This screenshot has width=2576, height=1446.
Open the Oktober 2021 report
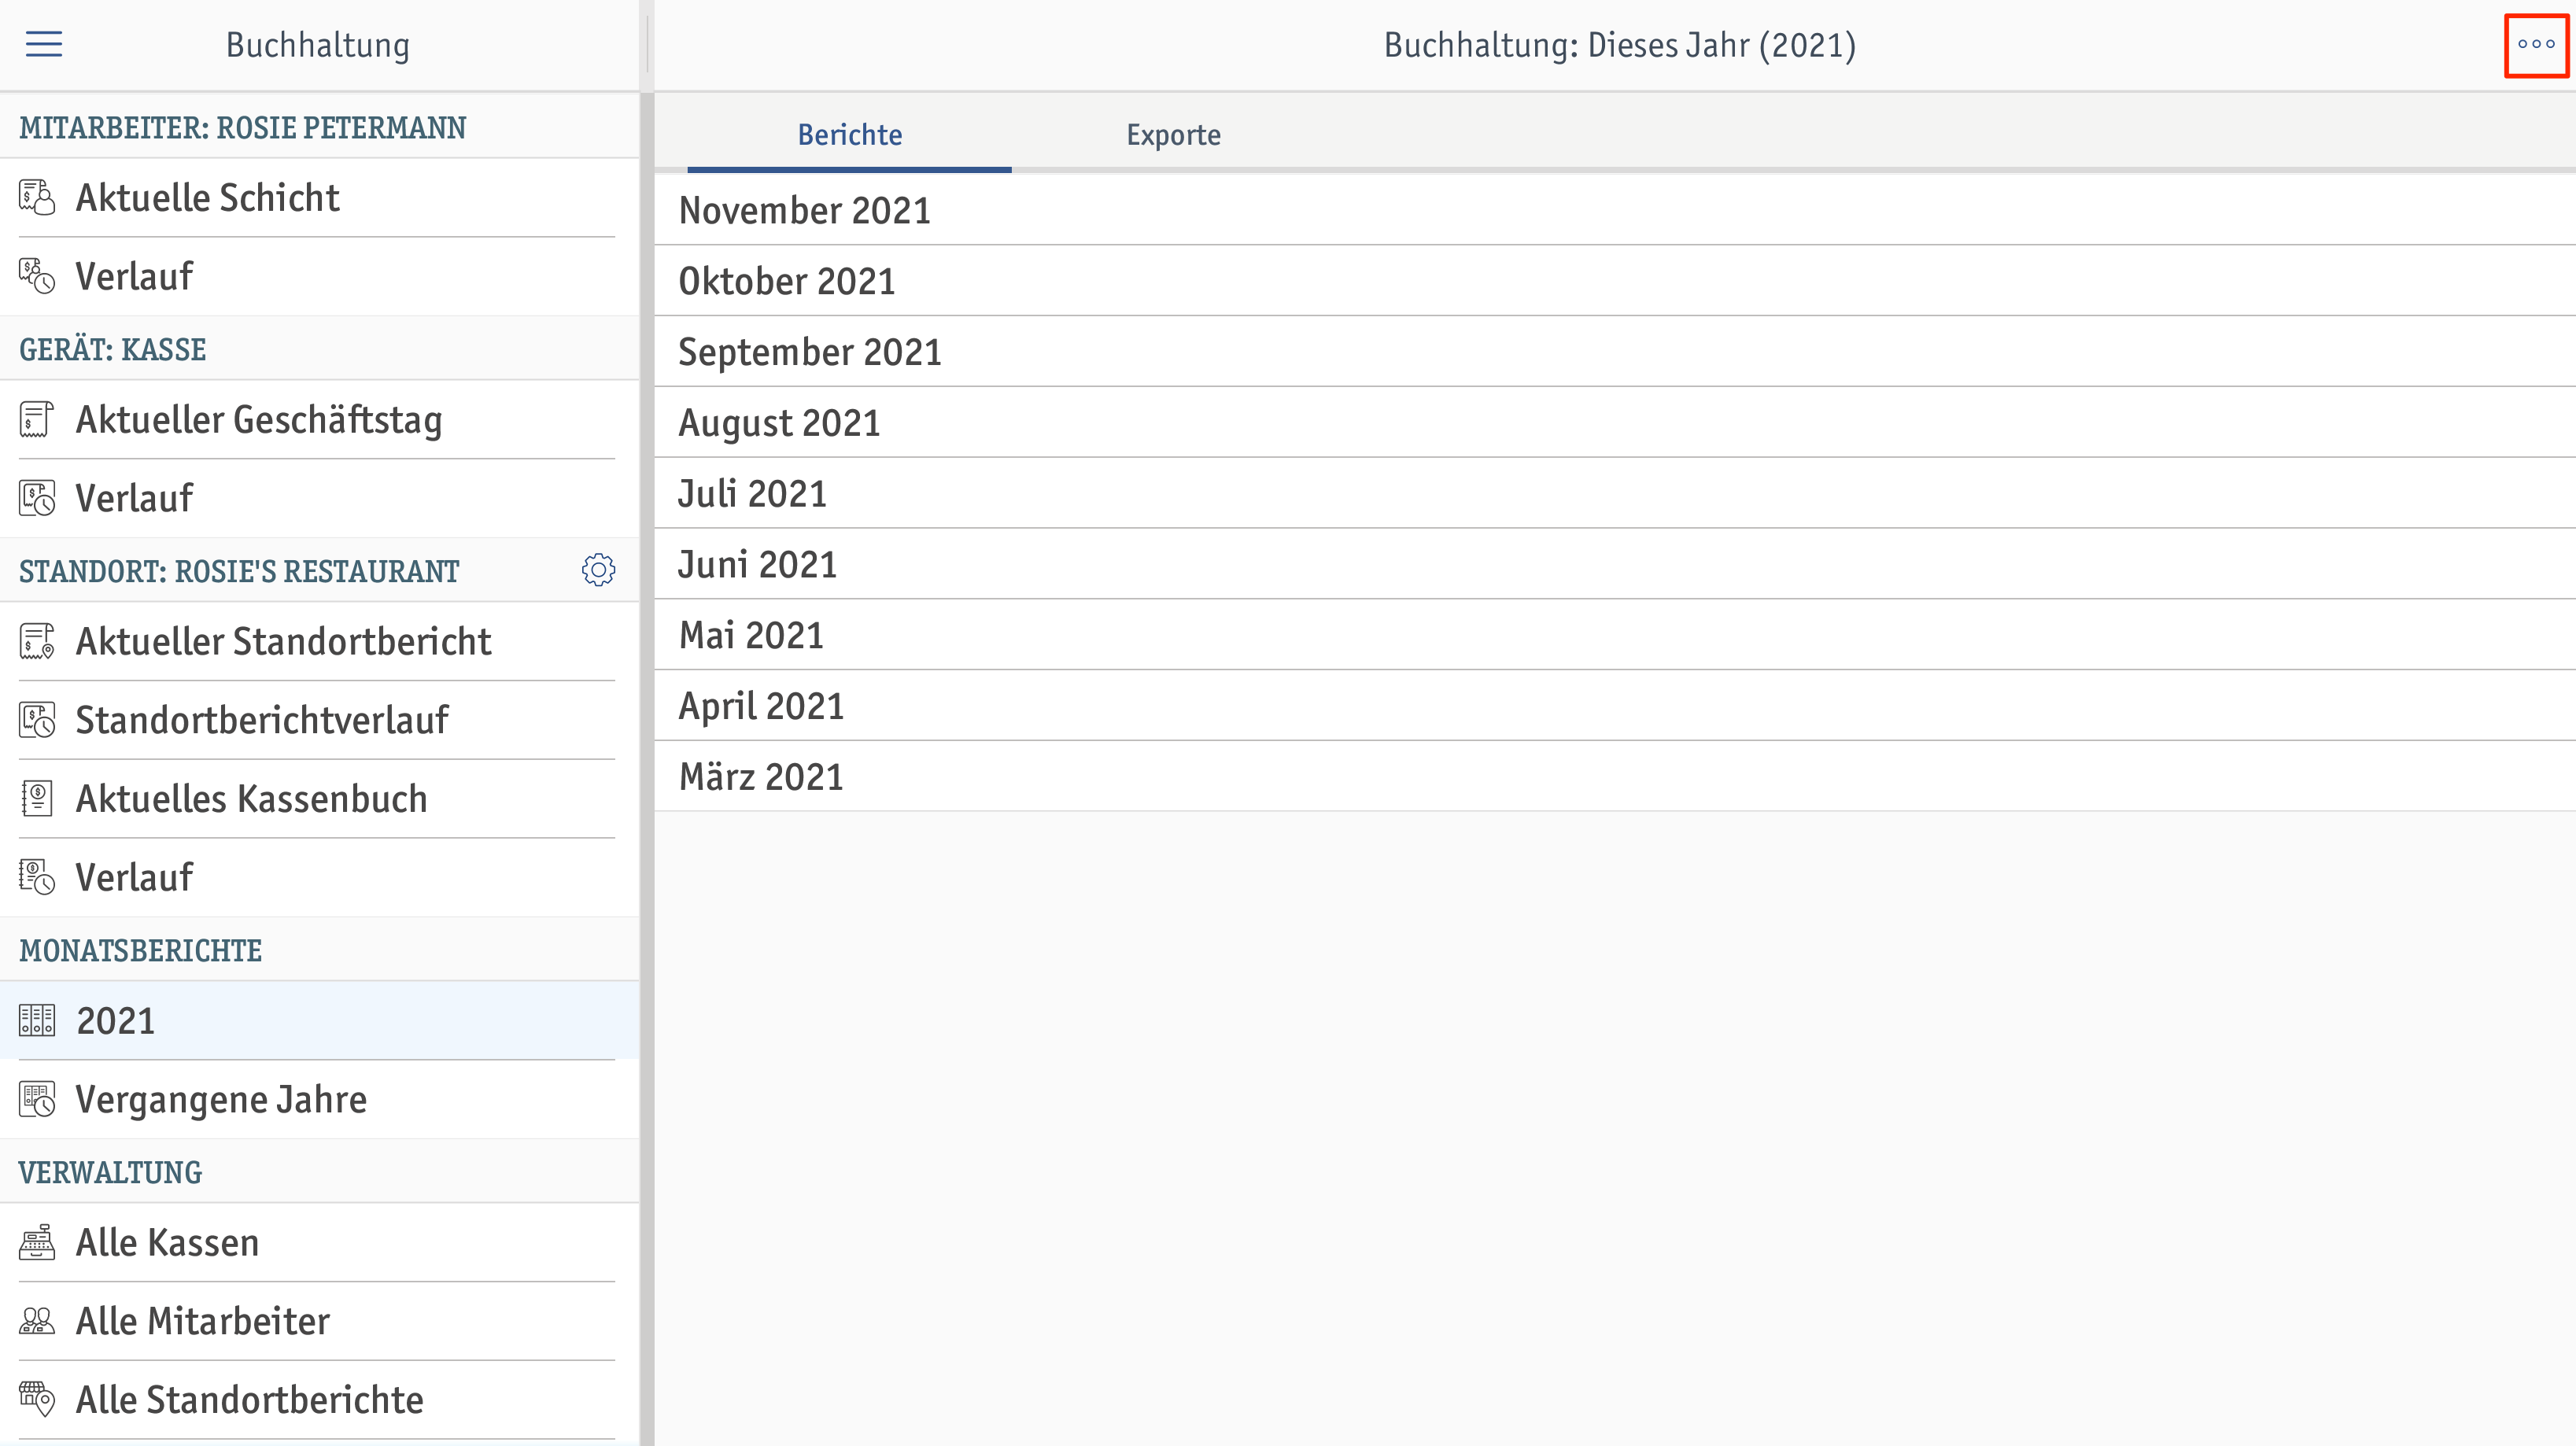pyautogui.click(x=1615, y=281)
